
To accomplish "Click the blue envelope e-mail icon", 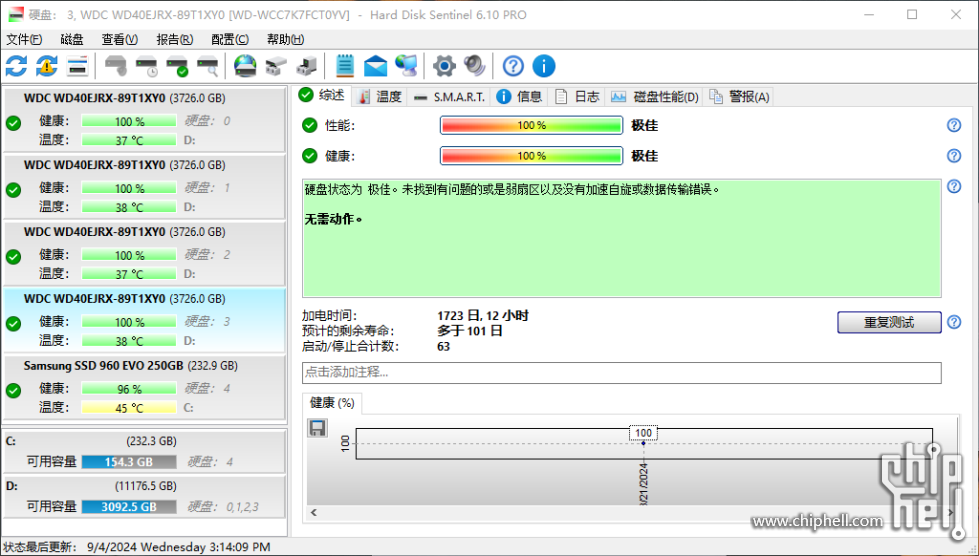I will pyautogui.click(x=375, y=66).
